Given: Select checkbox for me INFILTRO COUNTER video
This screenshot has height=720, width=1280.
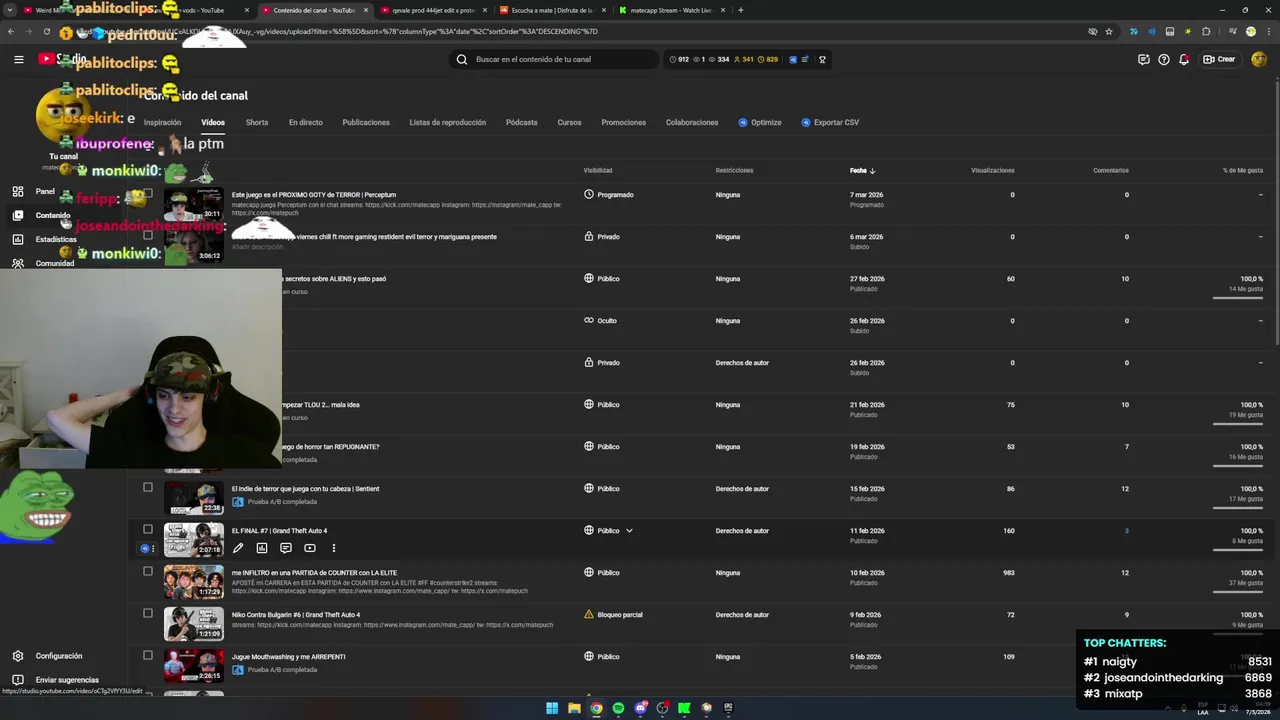Looking at the screenshot, I should click(x=148, y=571).
